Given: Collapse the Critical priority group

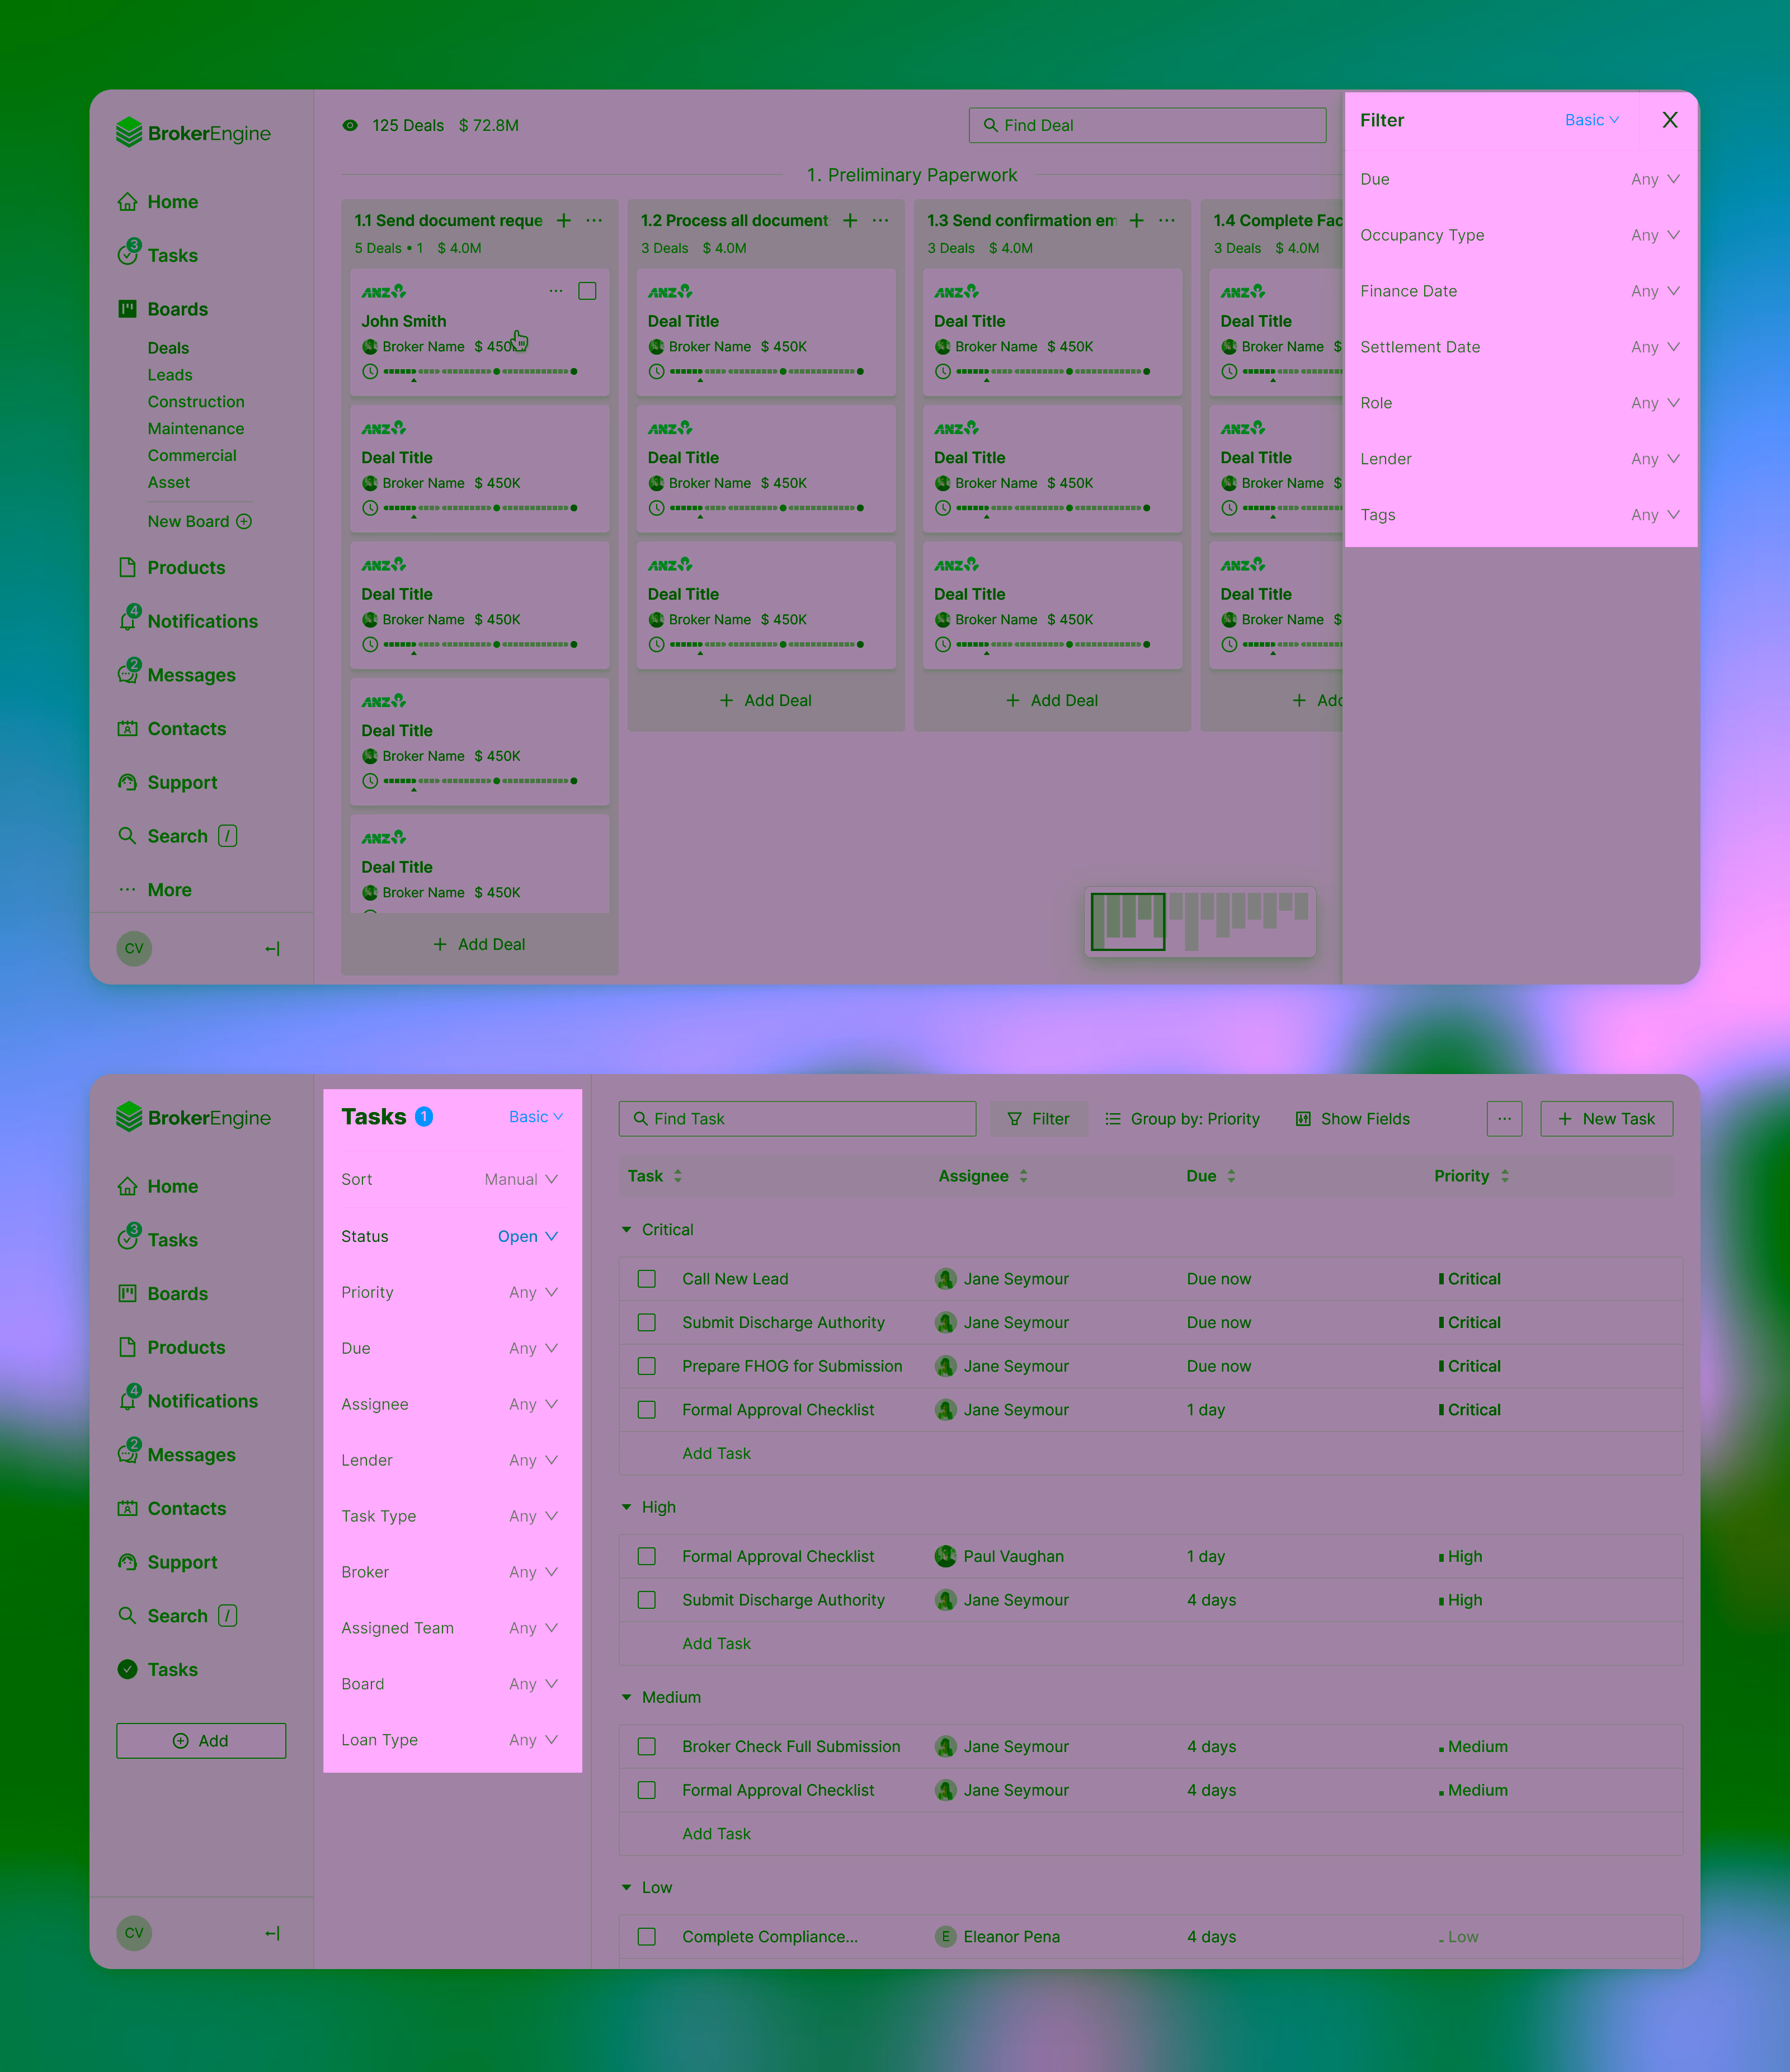Looking at the screenshot, I should (626, 1229).
